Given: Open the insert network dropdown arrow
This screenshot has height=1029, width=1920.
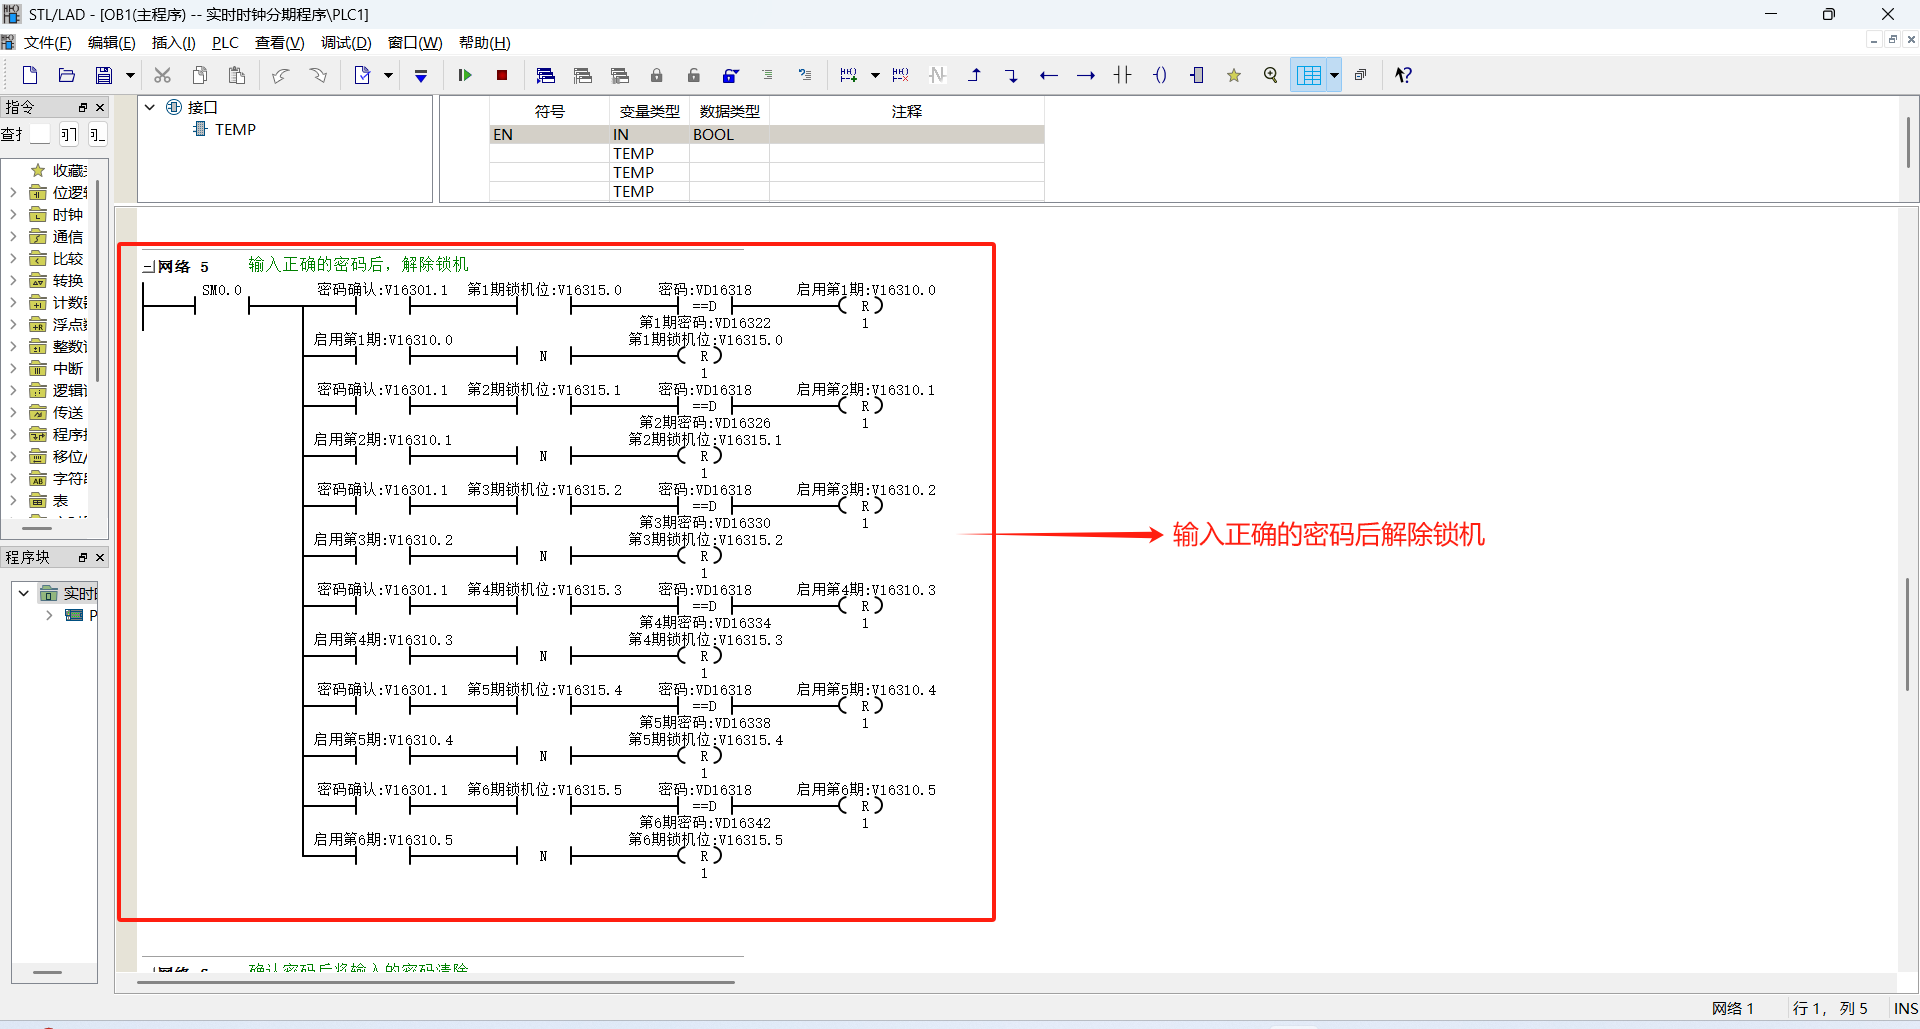Looking at the screenshot, I should pyautogui.click(x=875, y=75).
